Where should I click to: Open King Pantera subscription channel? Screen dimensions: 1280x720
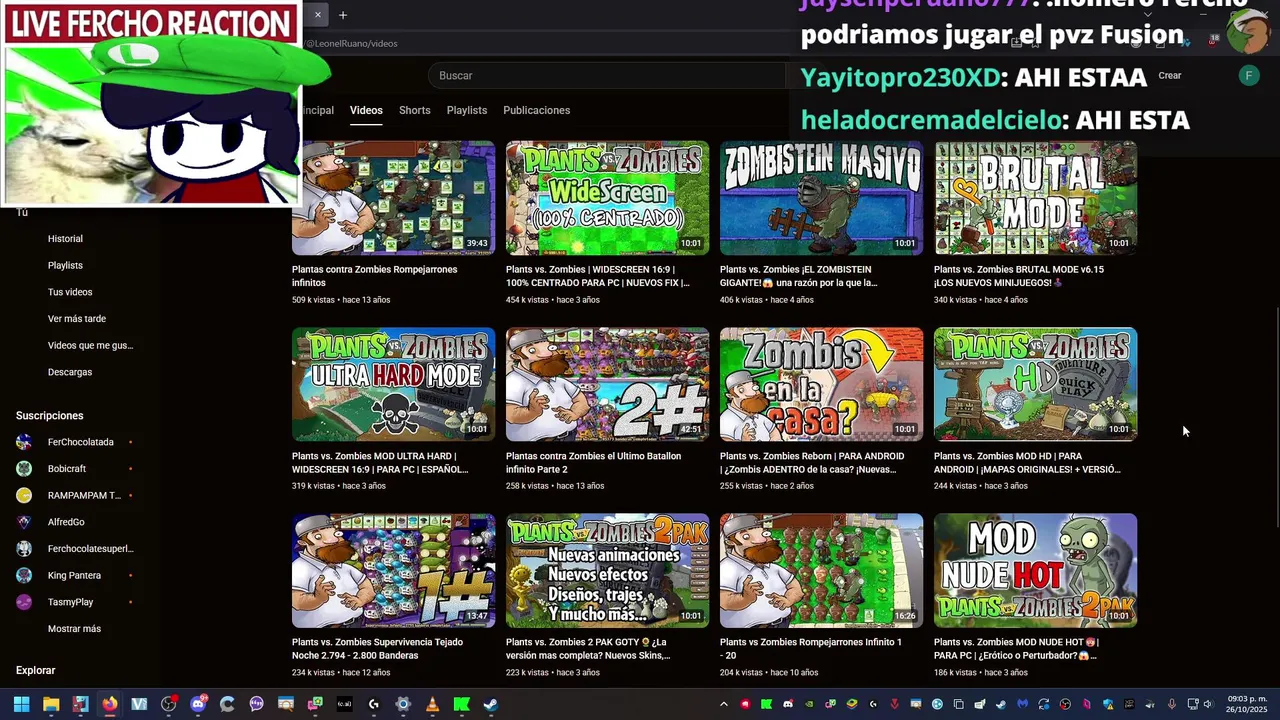(75, 575)
